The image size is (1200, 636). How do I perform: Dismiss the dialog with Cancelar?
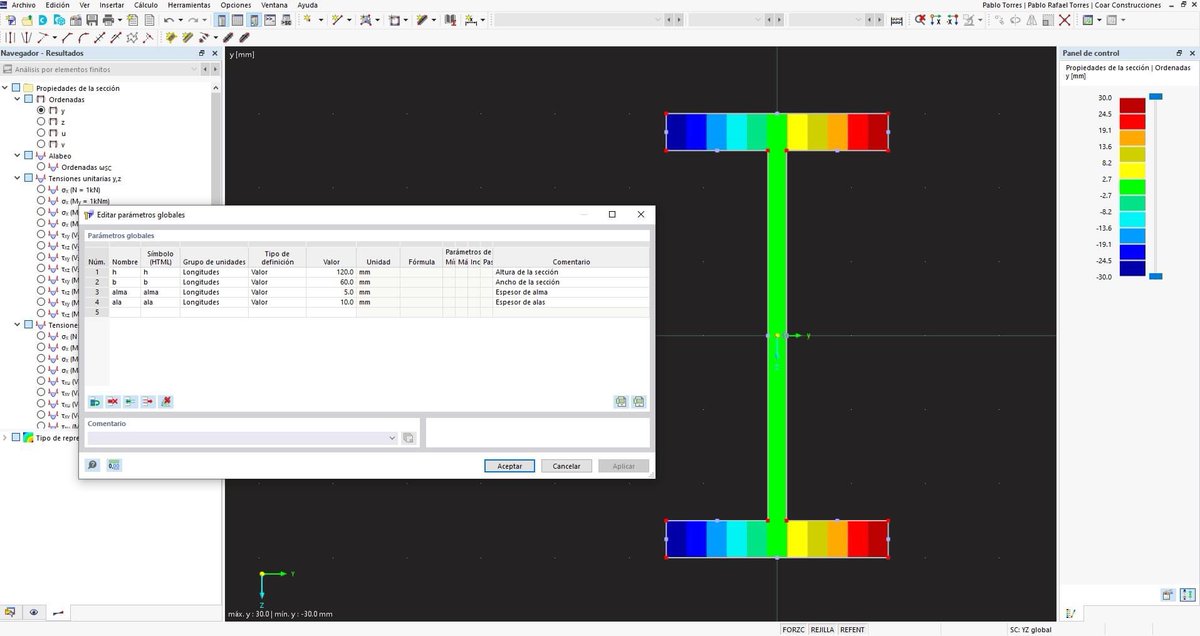568,465
